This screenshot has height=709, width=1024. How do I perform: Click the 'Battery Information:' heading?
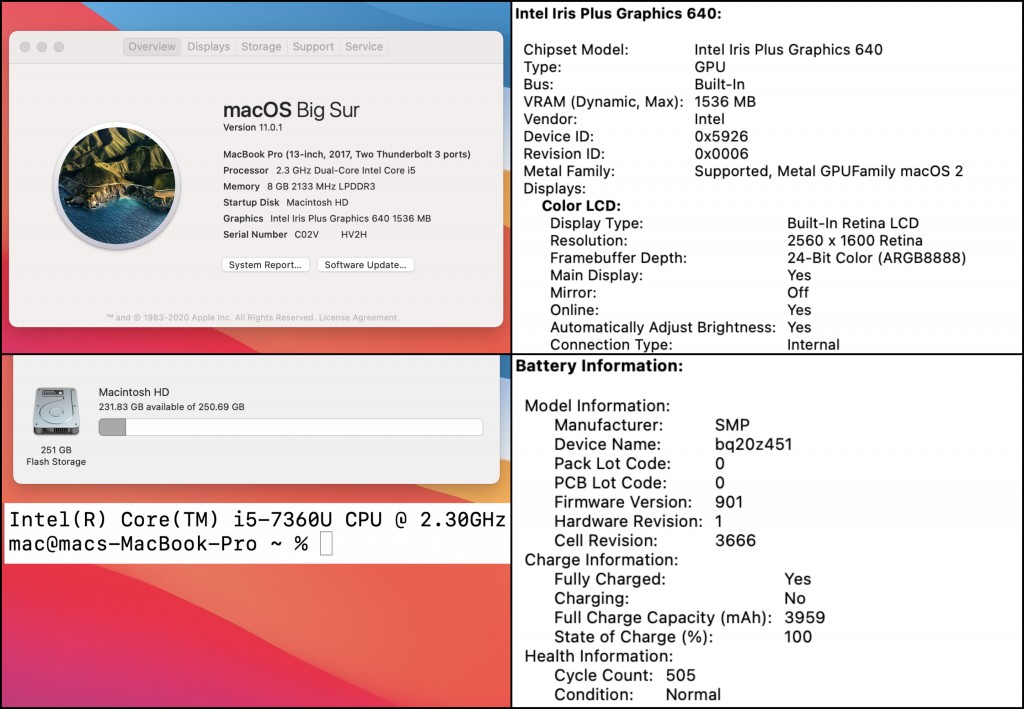(x=599, y=366)
